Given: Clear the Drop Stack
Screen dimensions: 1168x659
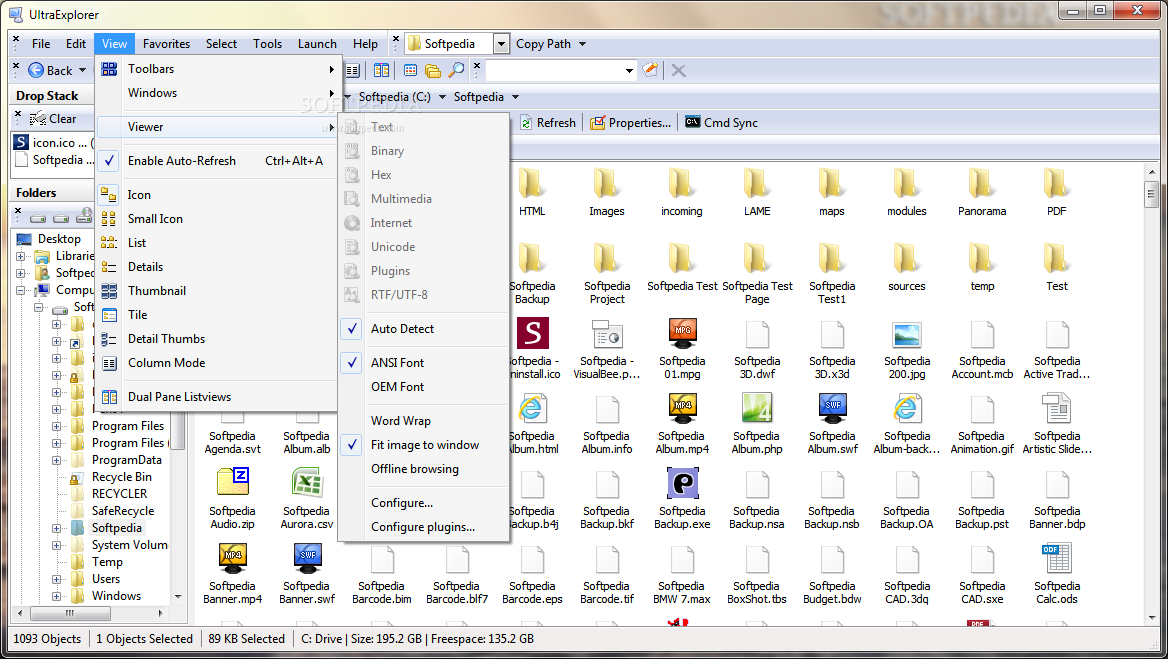Looking at the screenshot, I should [x=53, y=118].
